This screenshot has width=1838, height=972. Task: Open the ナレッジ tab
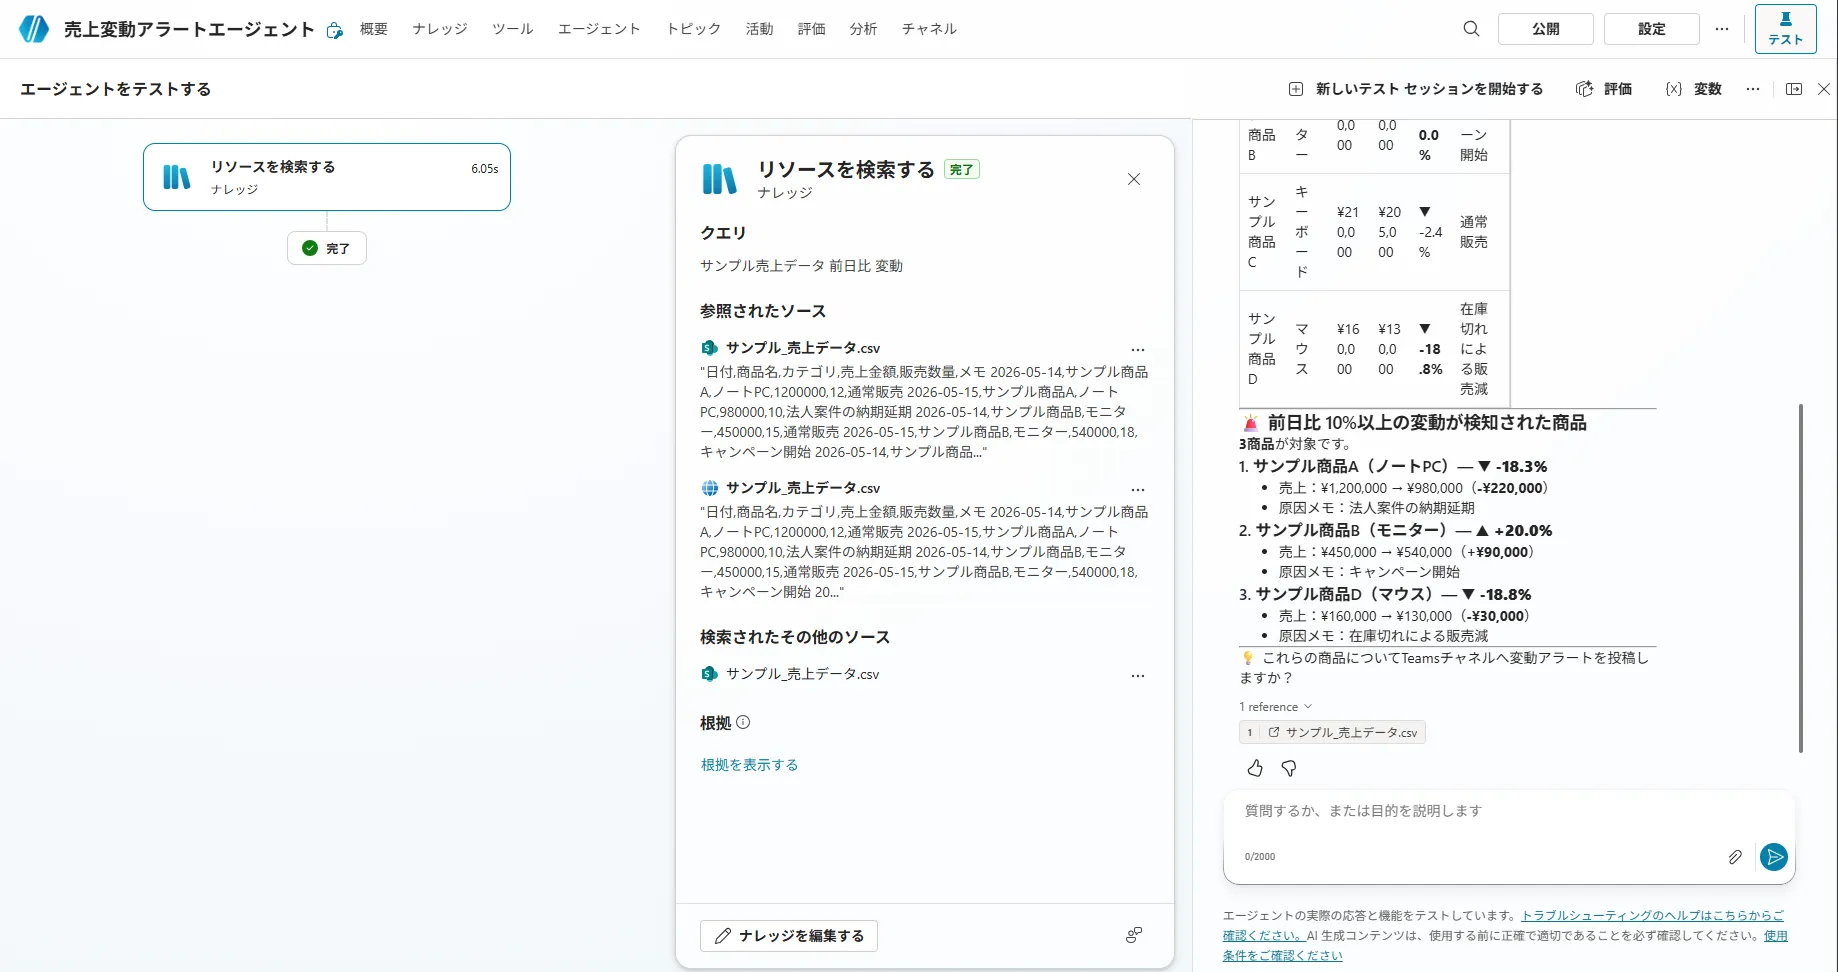440,29
